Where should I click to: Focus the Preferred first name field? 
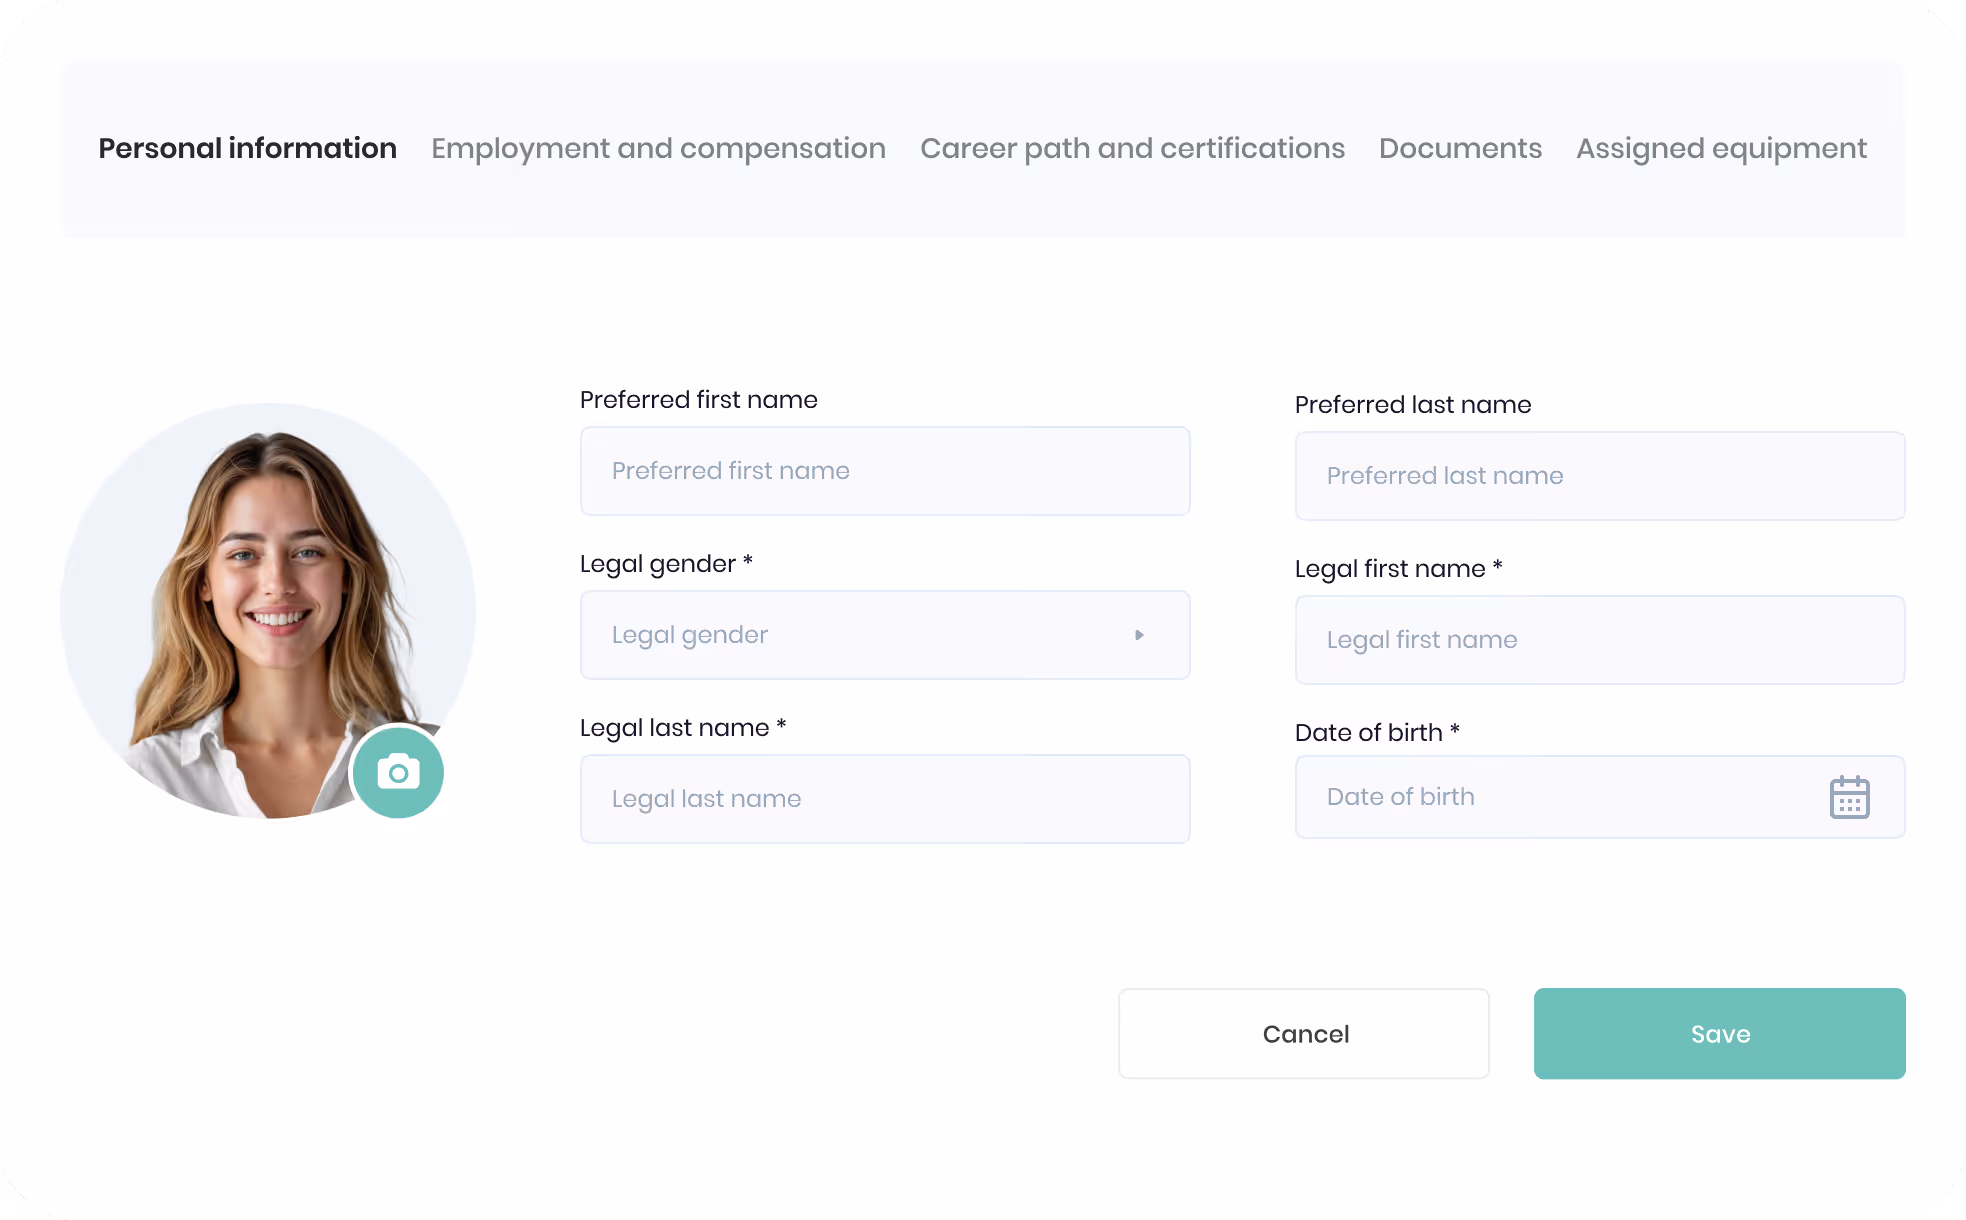[x=885, y=471]
